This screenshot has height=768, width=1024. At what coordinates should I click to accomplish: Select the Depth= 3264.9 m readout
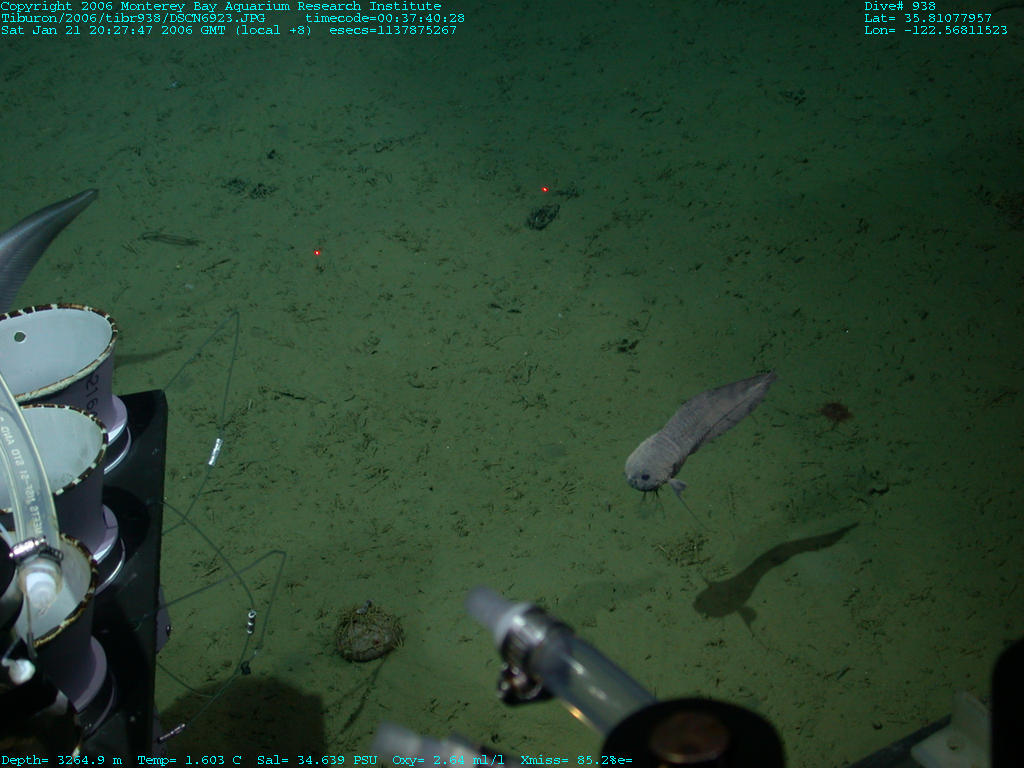pos(61,760)
